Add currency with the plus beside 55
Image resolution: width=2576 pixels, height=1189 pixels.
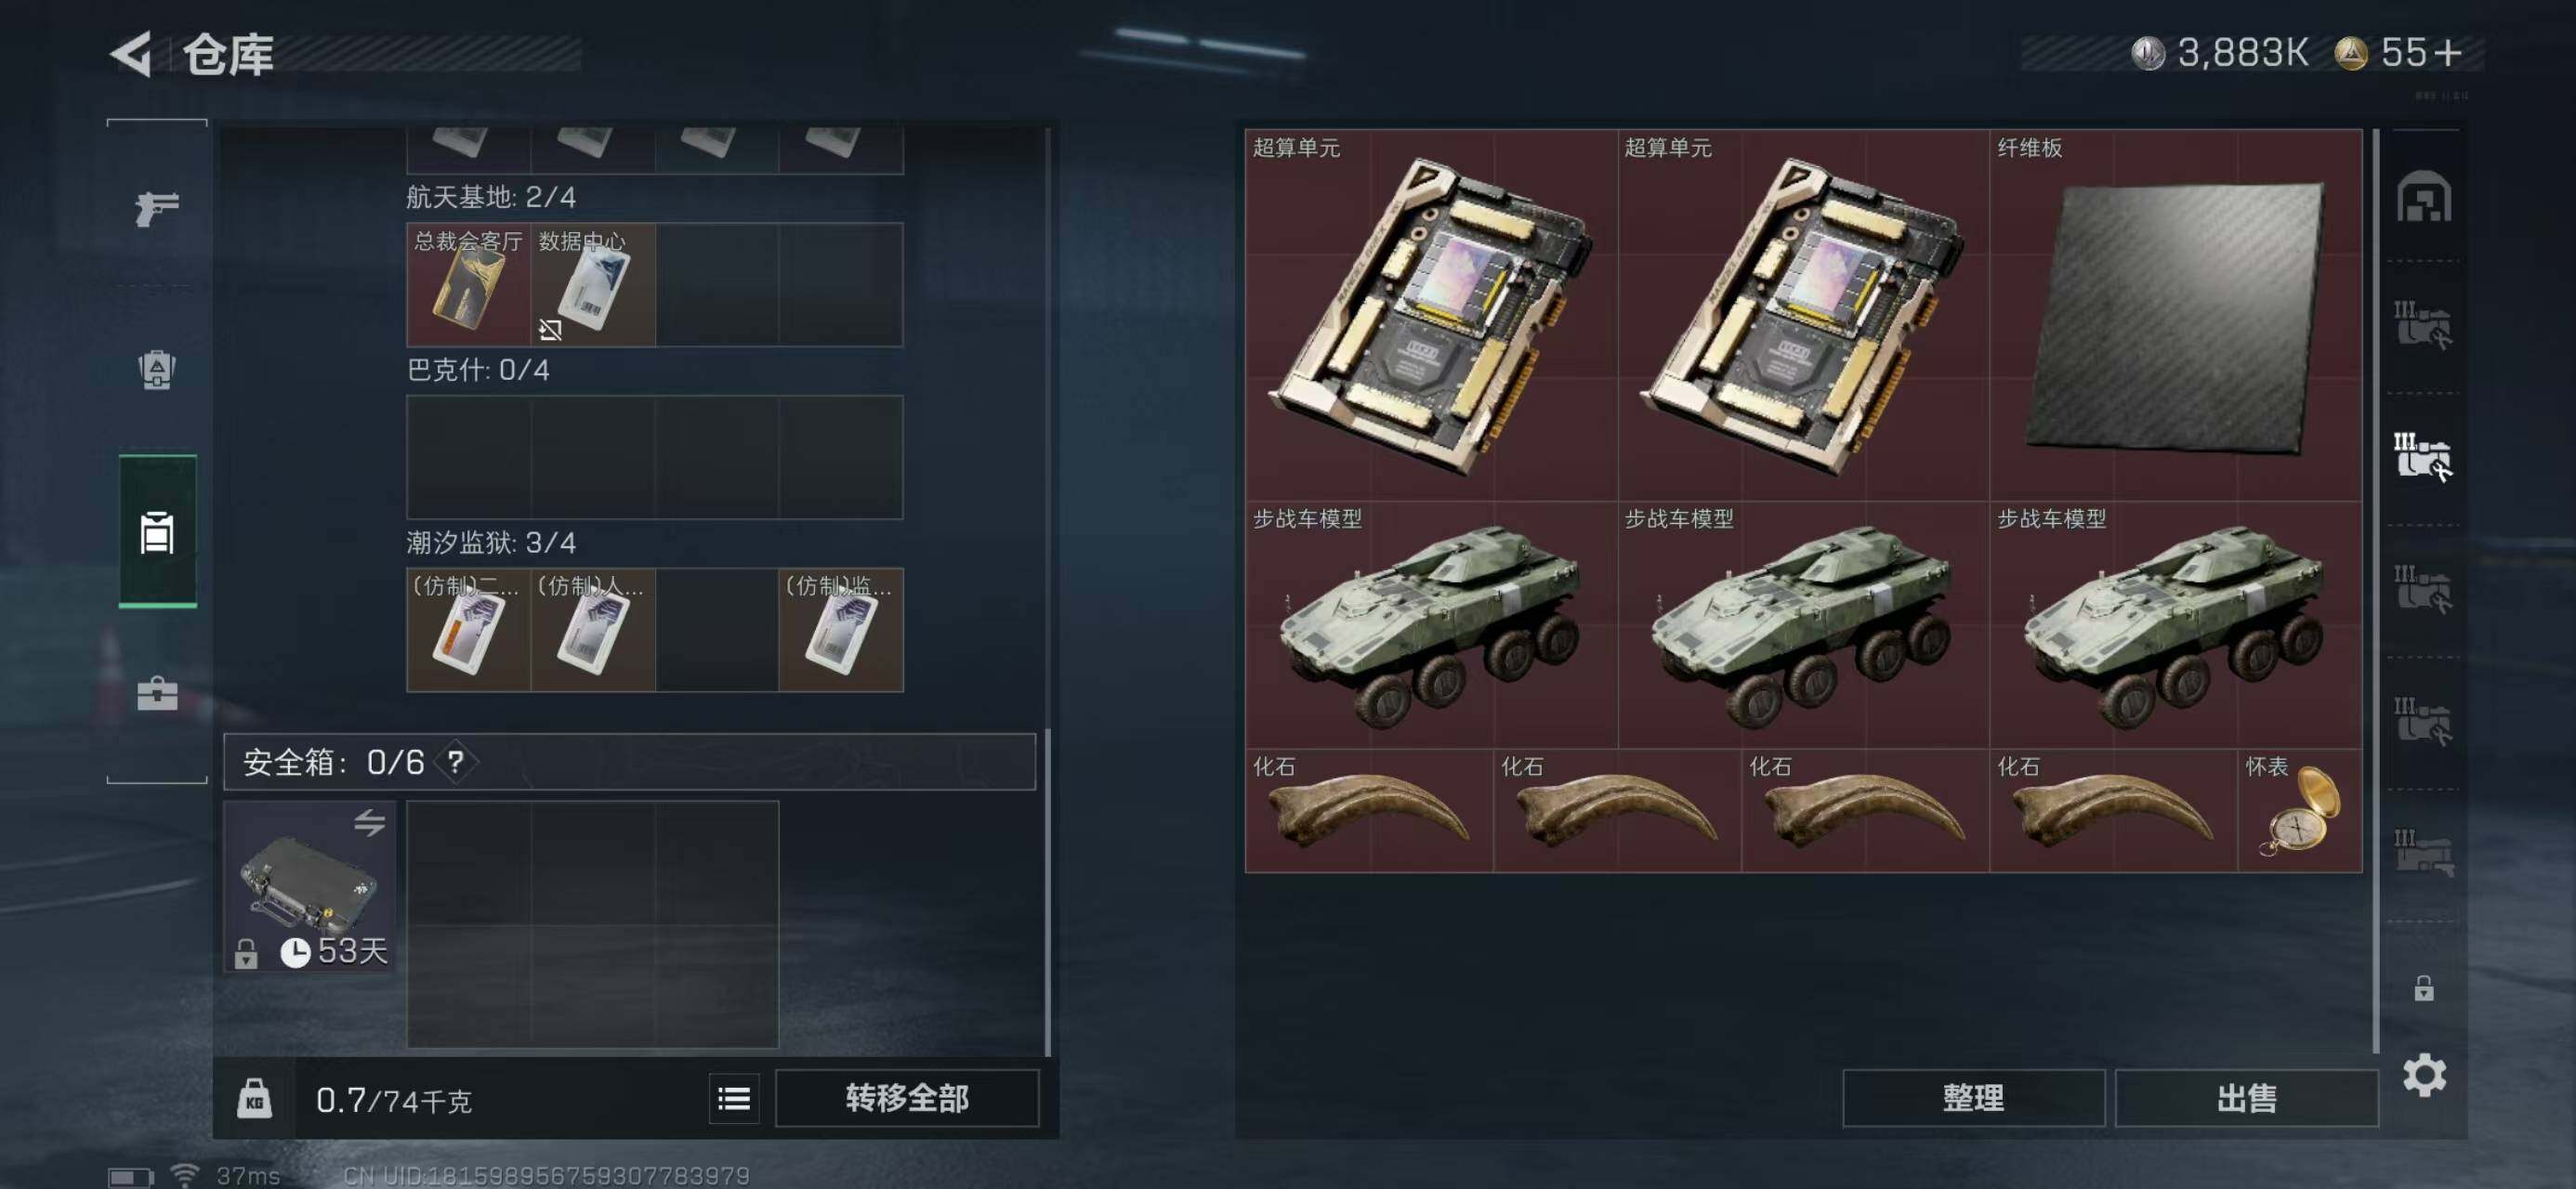[2447, 52]
